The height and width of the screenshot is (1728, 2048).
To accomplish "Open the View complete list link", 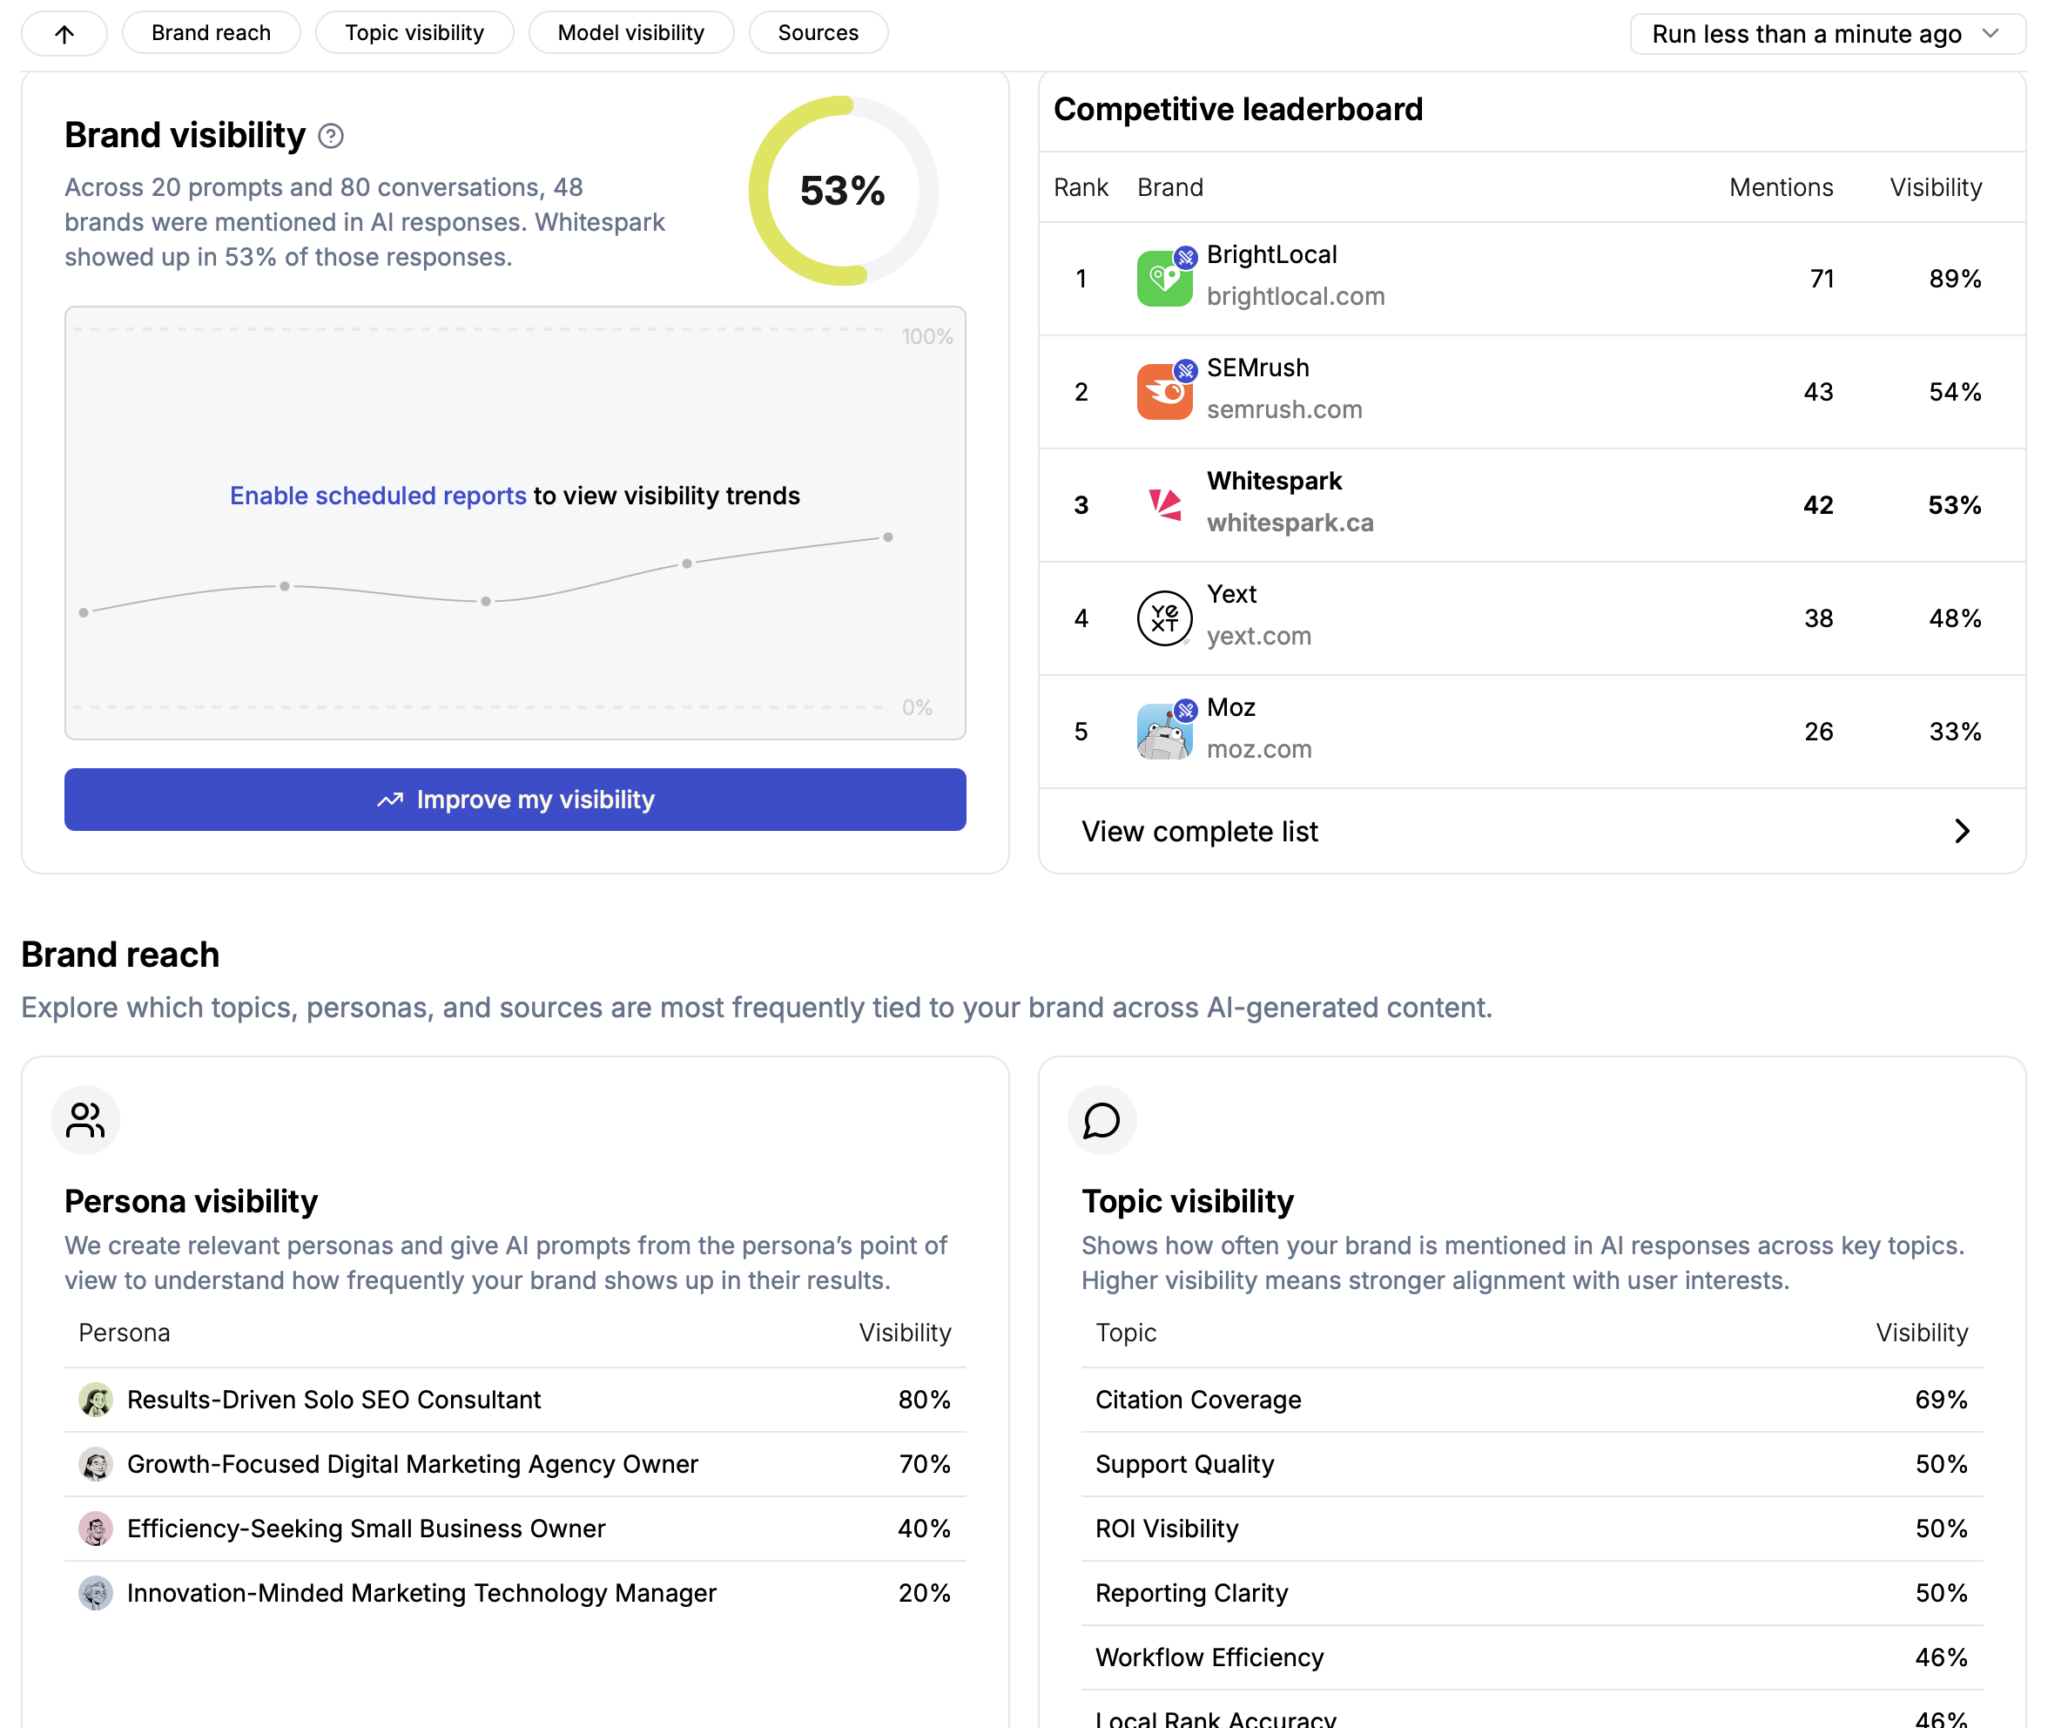I will [x=1200, y=831].
